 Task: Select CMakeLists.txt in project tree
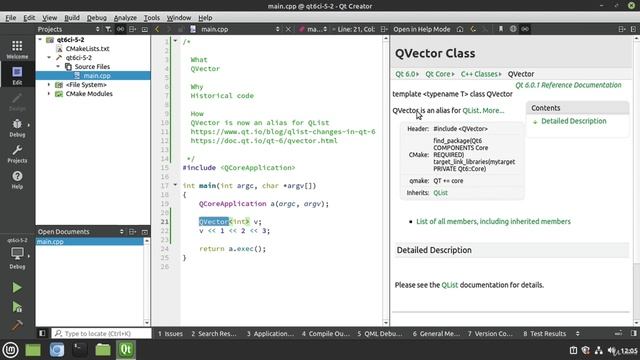click(87, 49)
